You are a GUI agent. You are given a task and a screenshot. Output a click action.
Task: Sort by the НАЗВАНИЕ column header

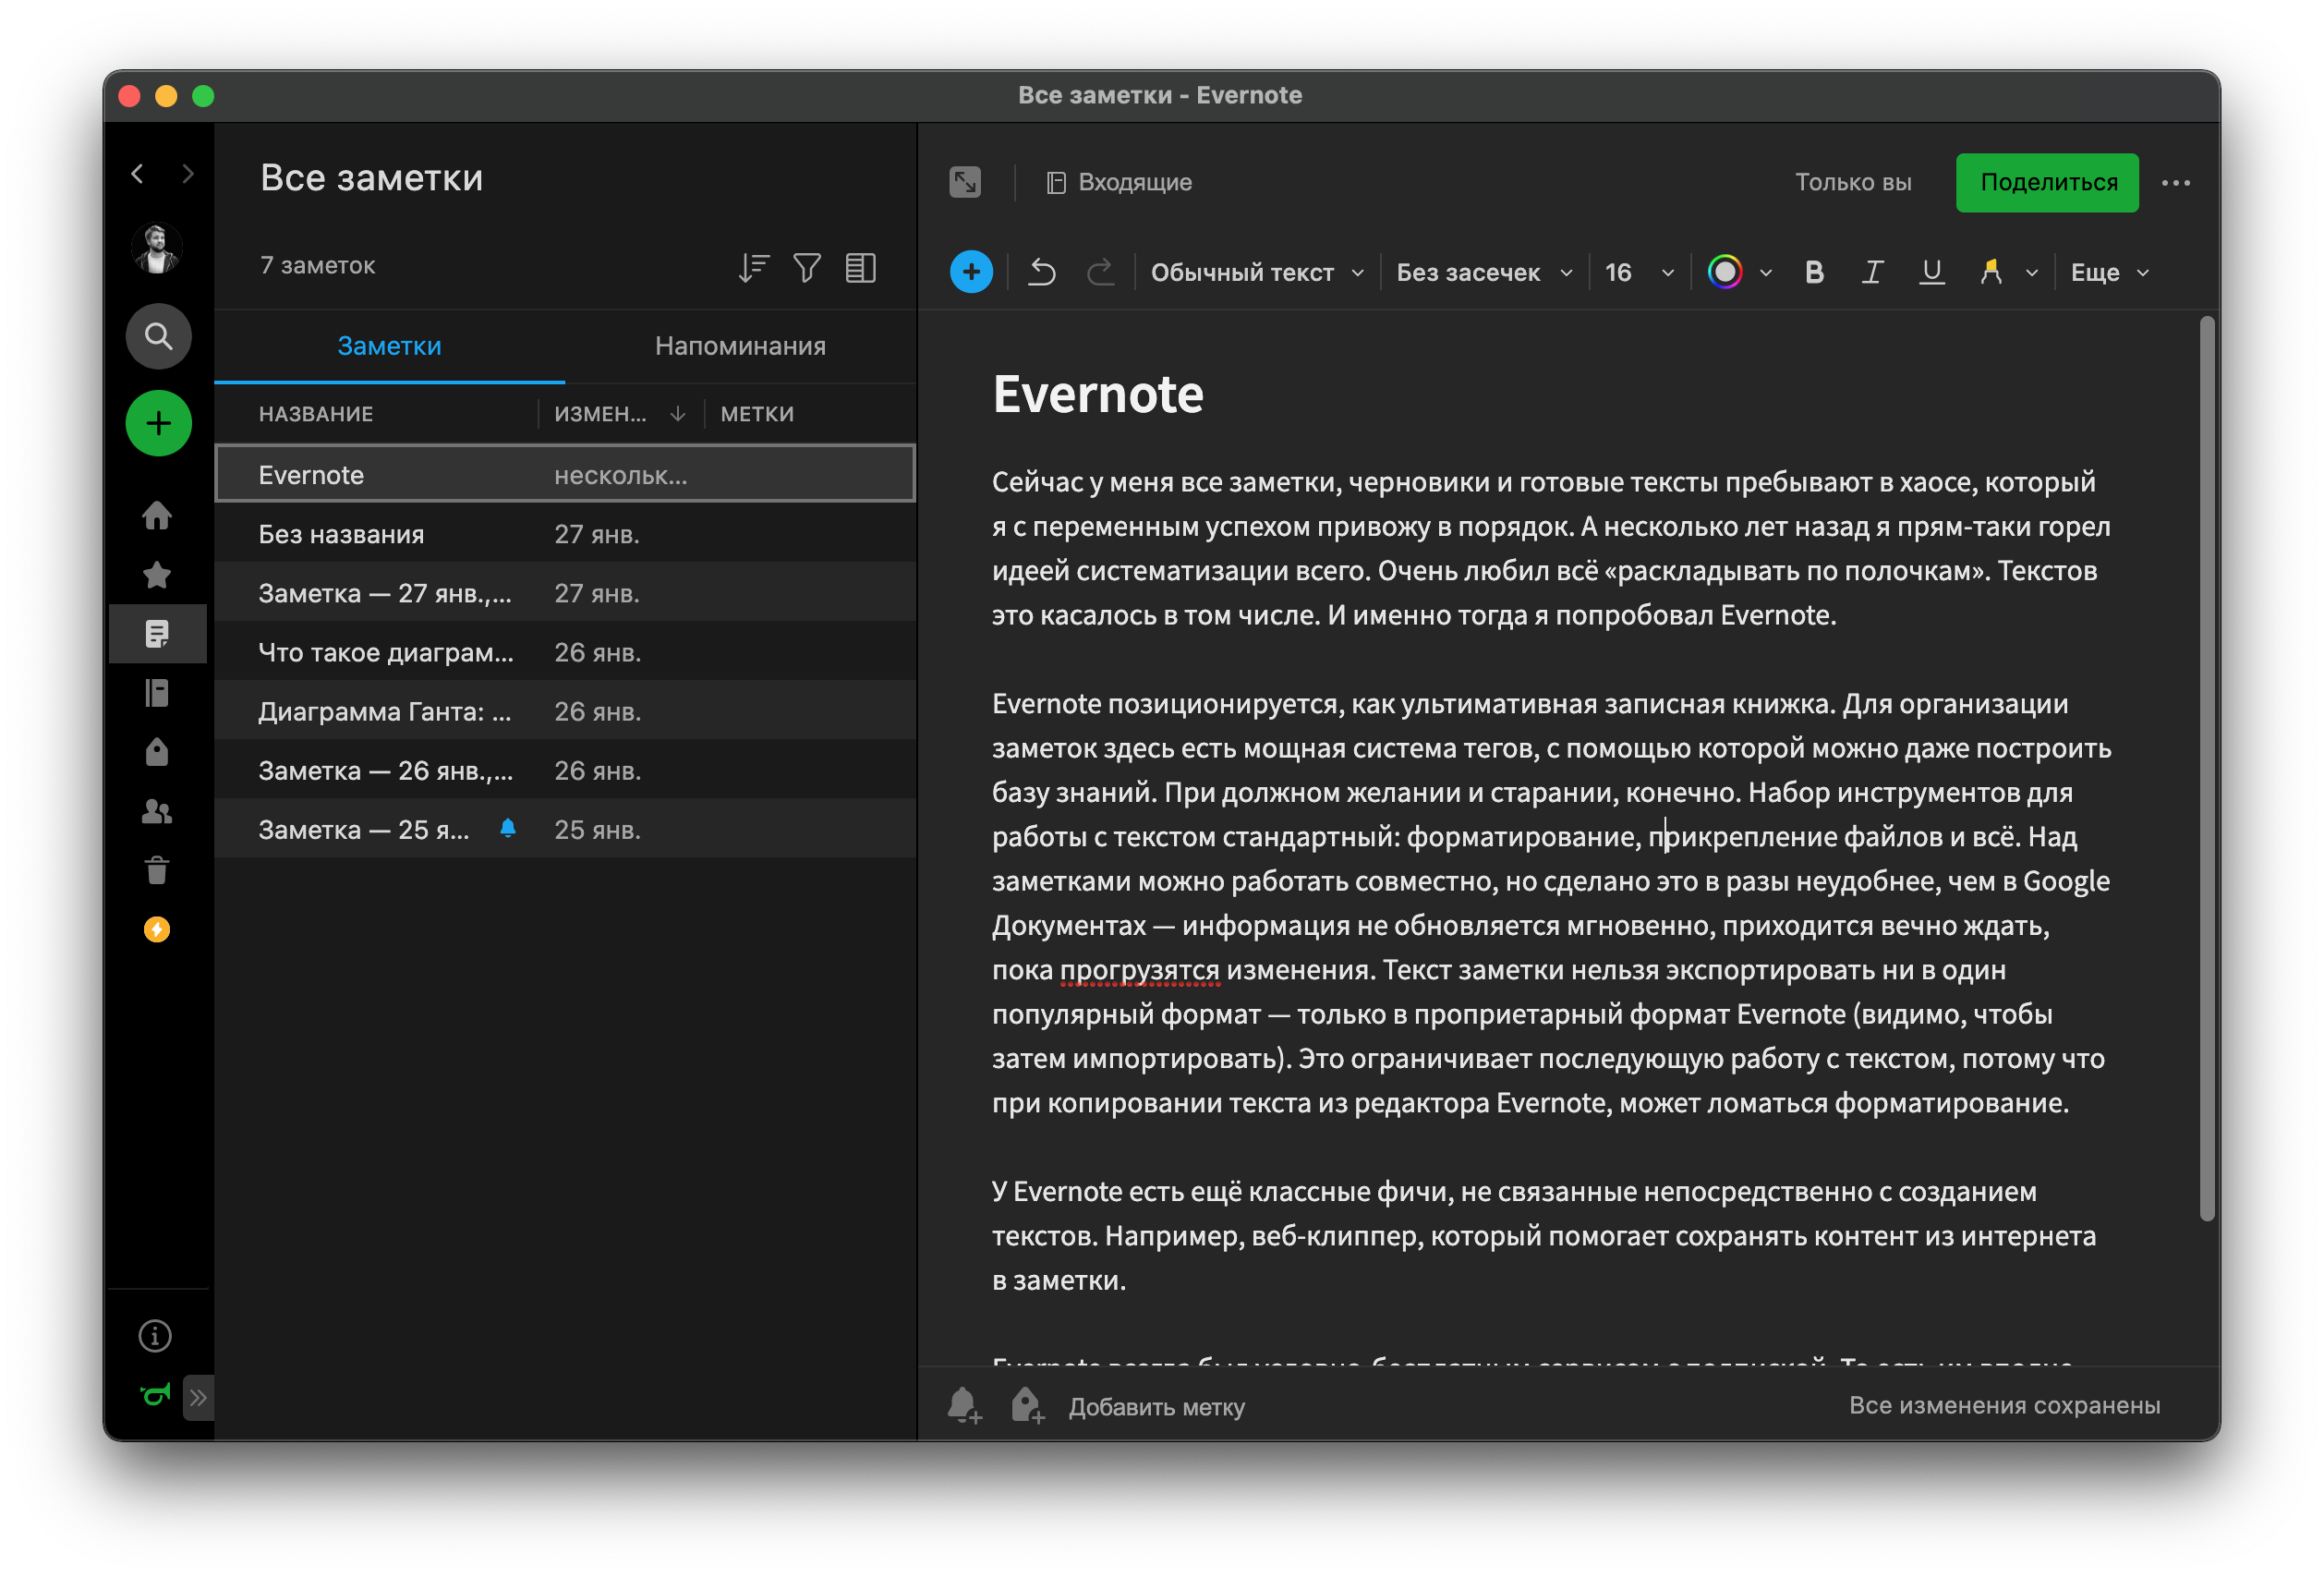click(x=316, y=414)
